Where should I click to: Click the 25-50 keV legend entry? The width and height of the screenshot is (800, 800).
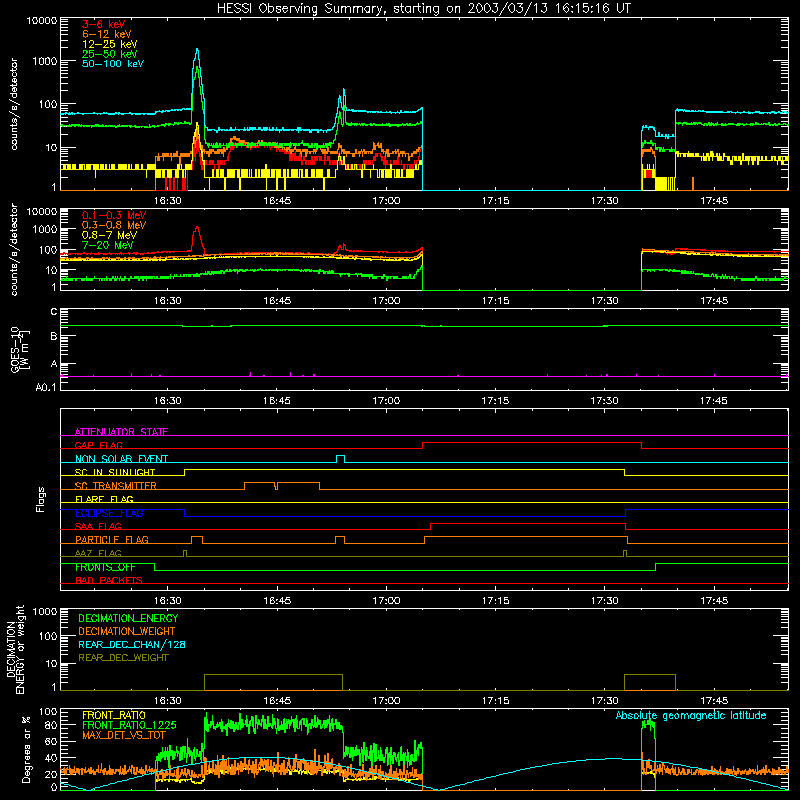110,54
